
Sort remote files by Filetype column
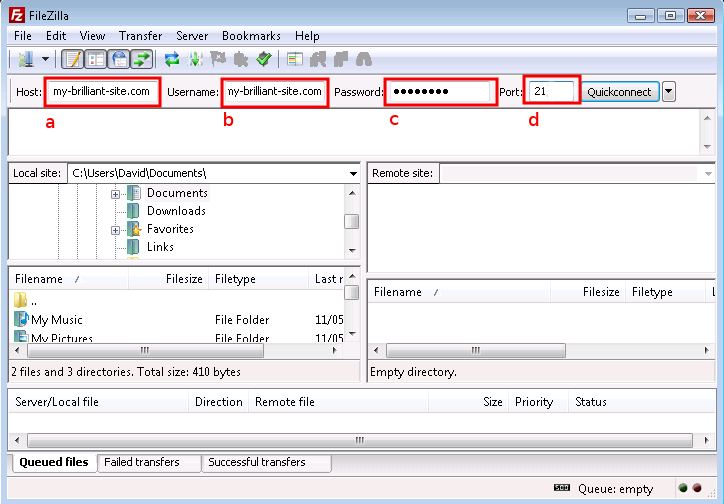point(666,292)
